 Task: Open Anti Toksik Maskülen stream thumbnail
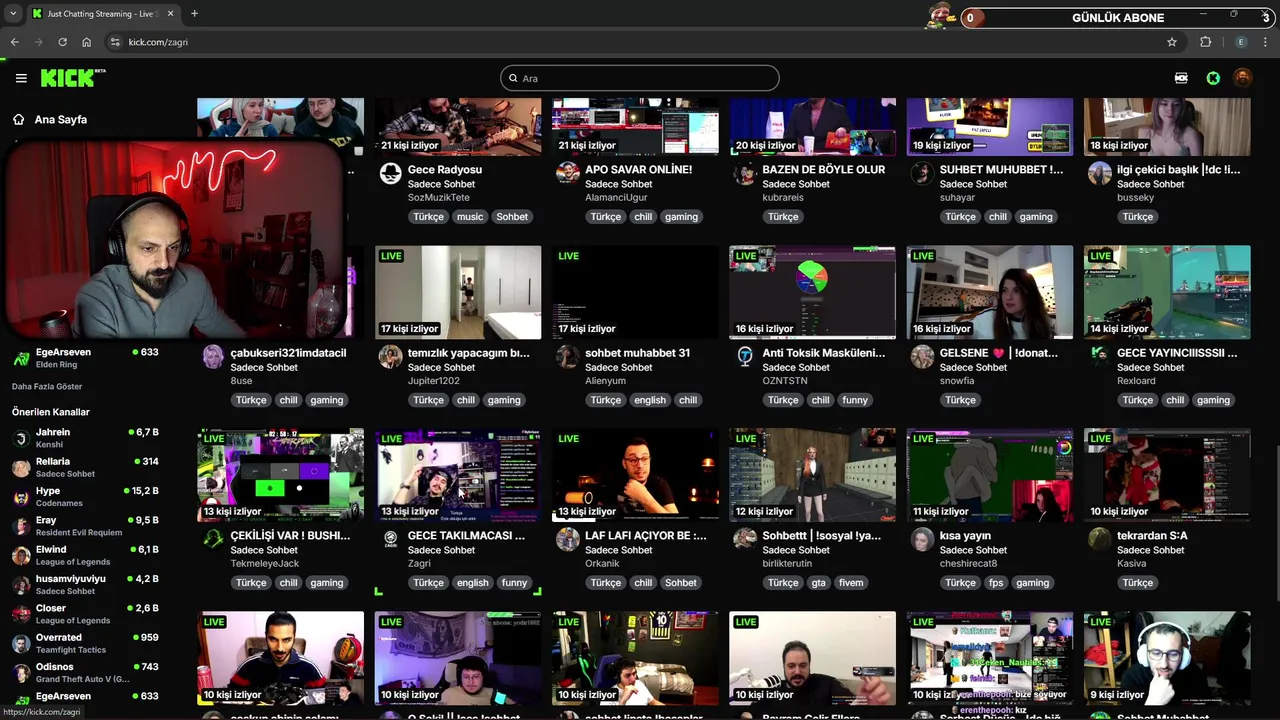(812, 292)
